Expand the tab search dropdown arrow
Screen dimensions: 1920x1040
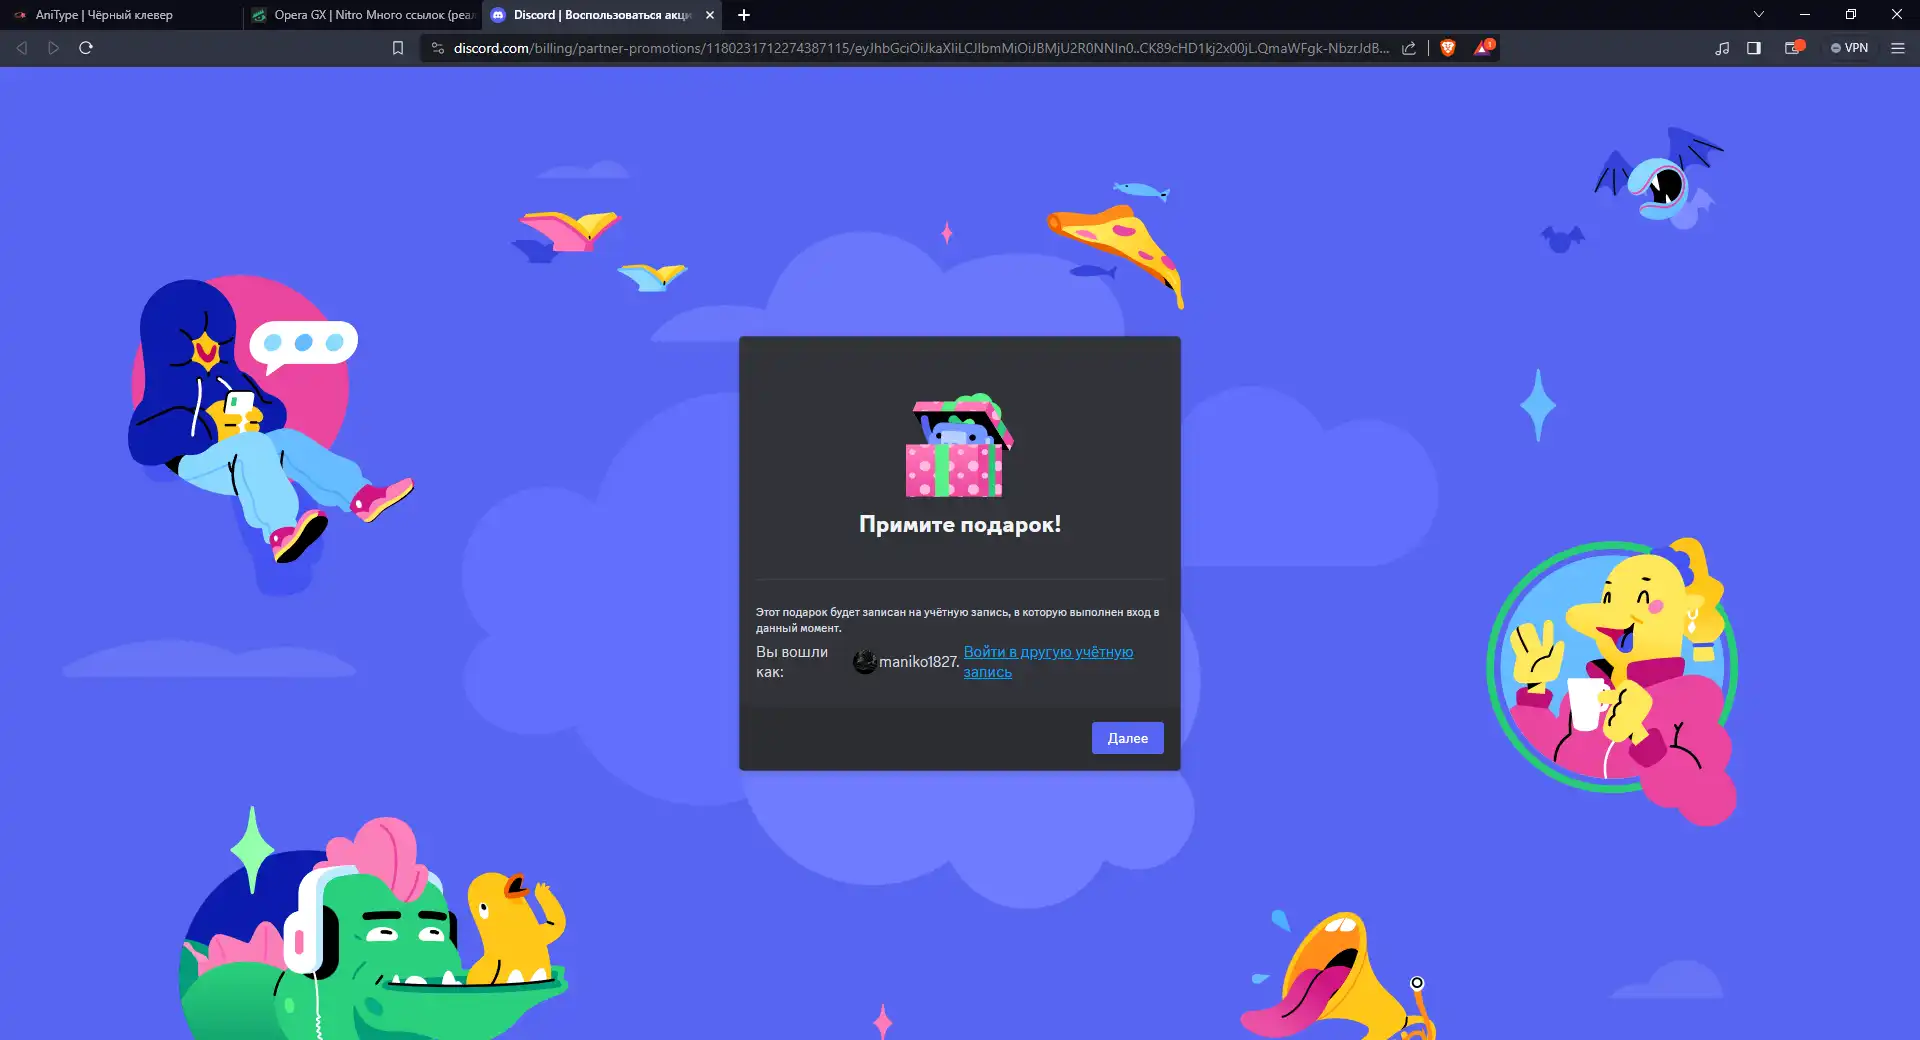tap(1759, 15)
